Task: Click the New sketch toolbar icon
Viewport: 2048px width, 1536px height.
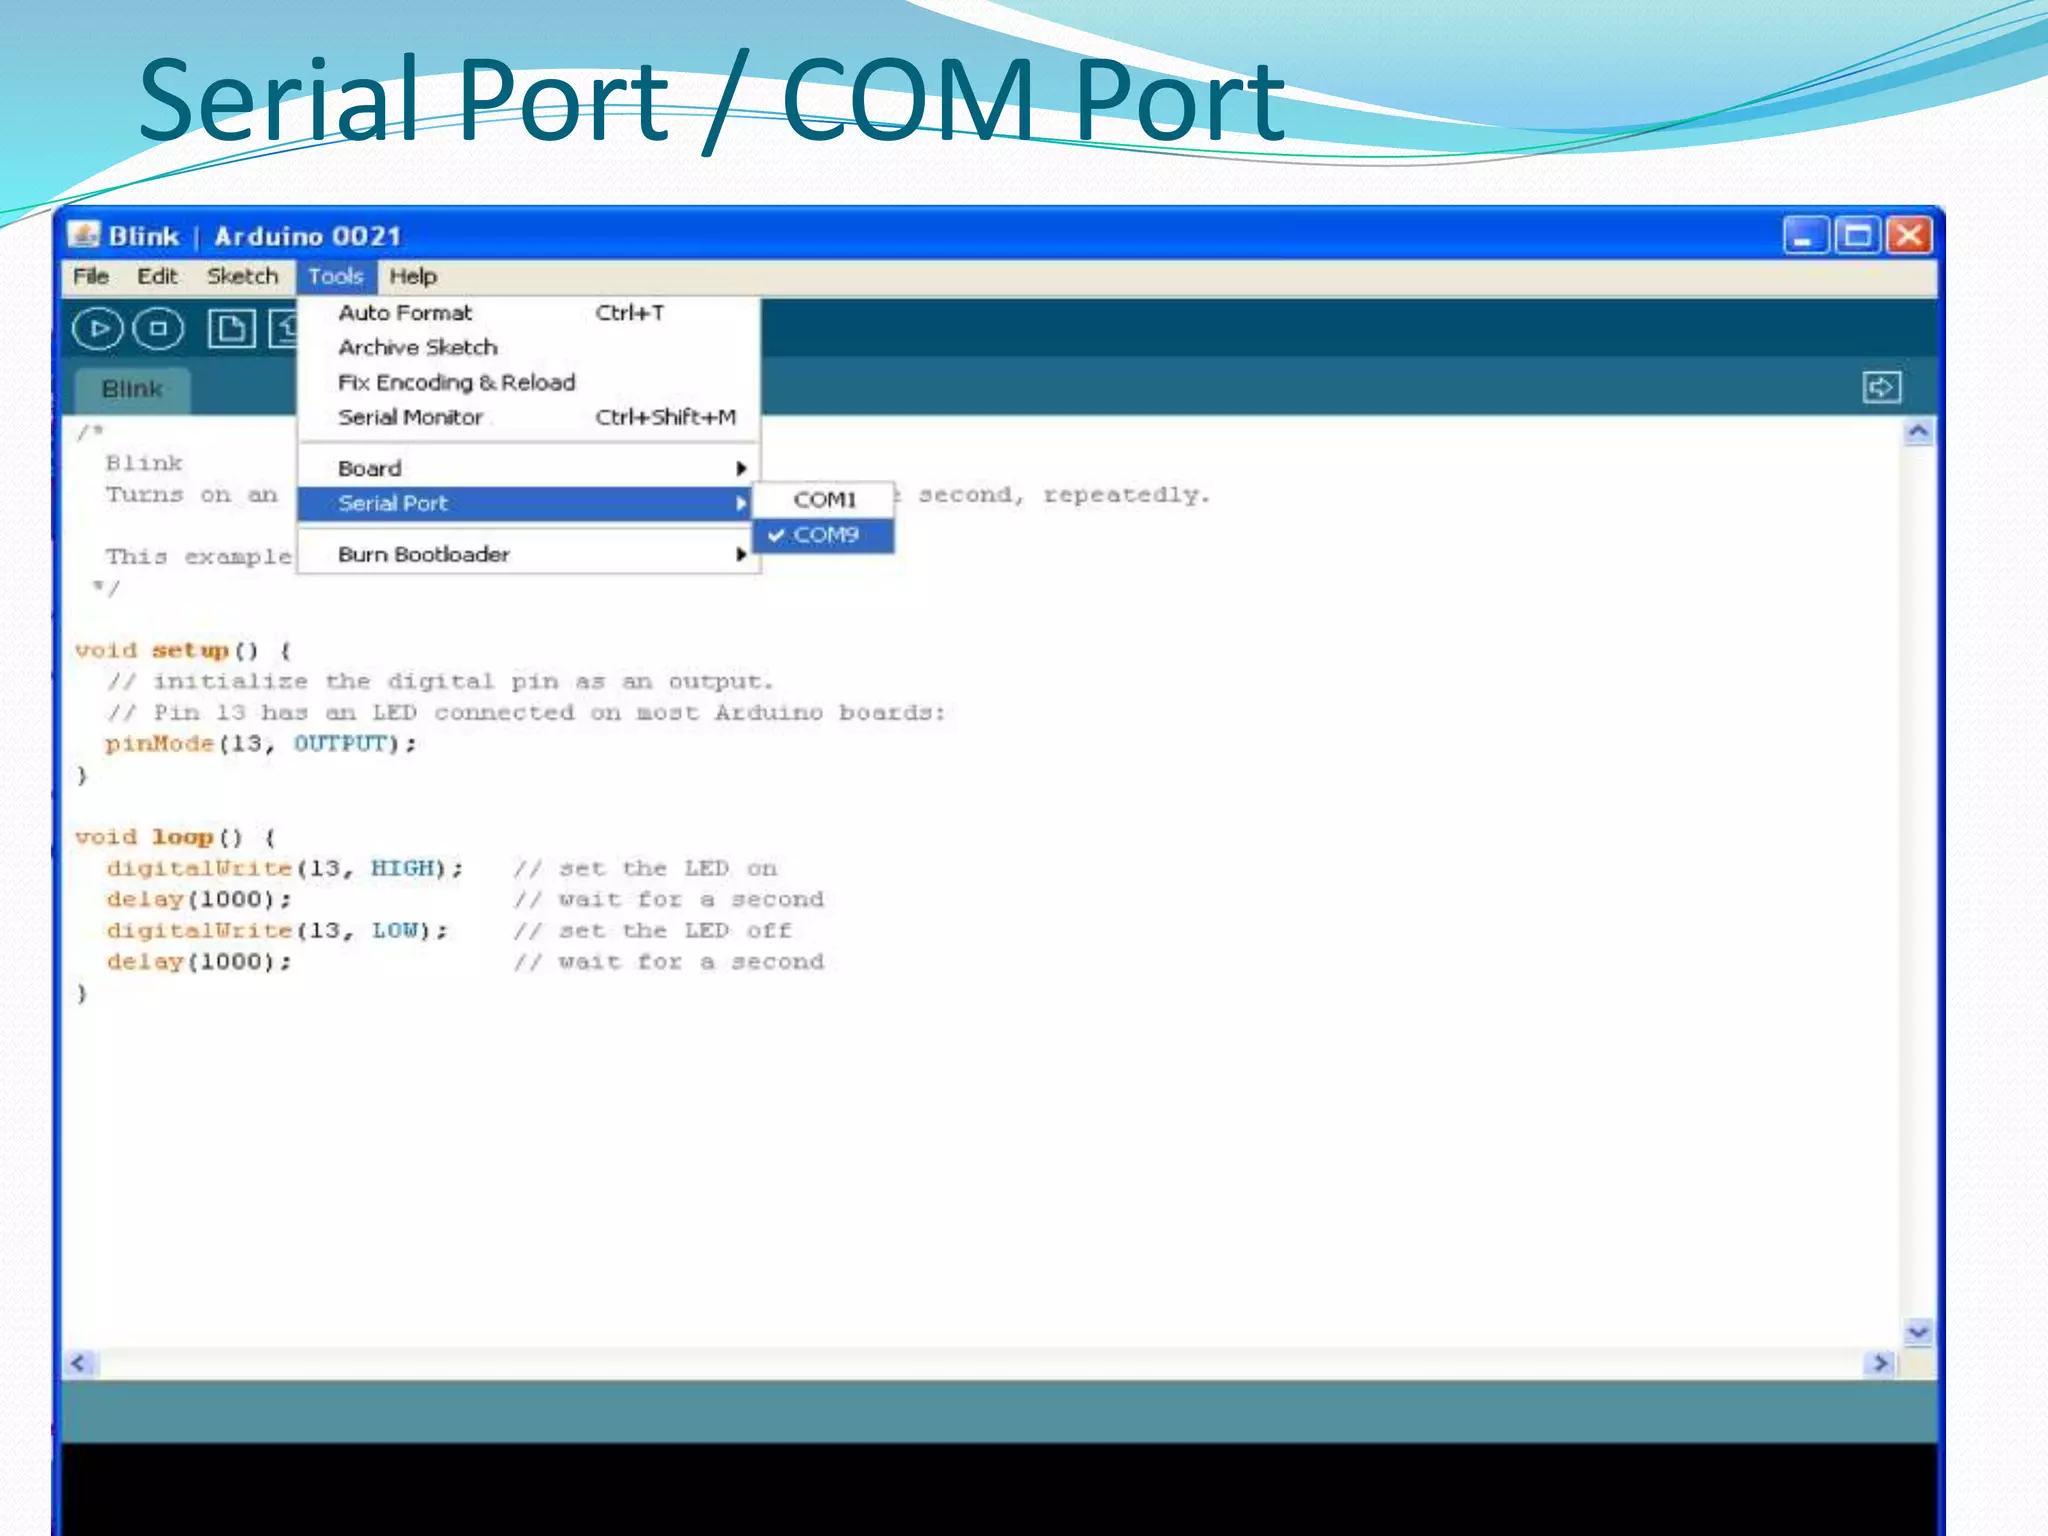Action: tap(231, 329)
